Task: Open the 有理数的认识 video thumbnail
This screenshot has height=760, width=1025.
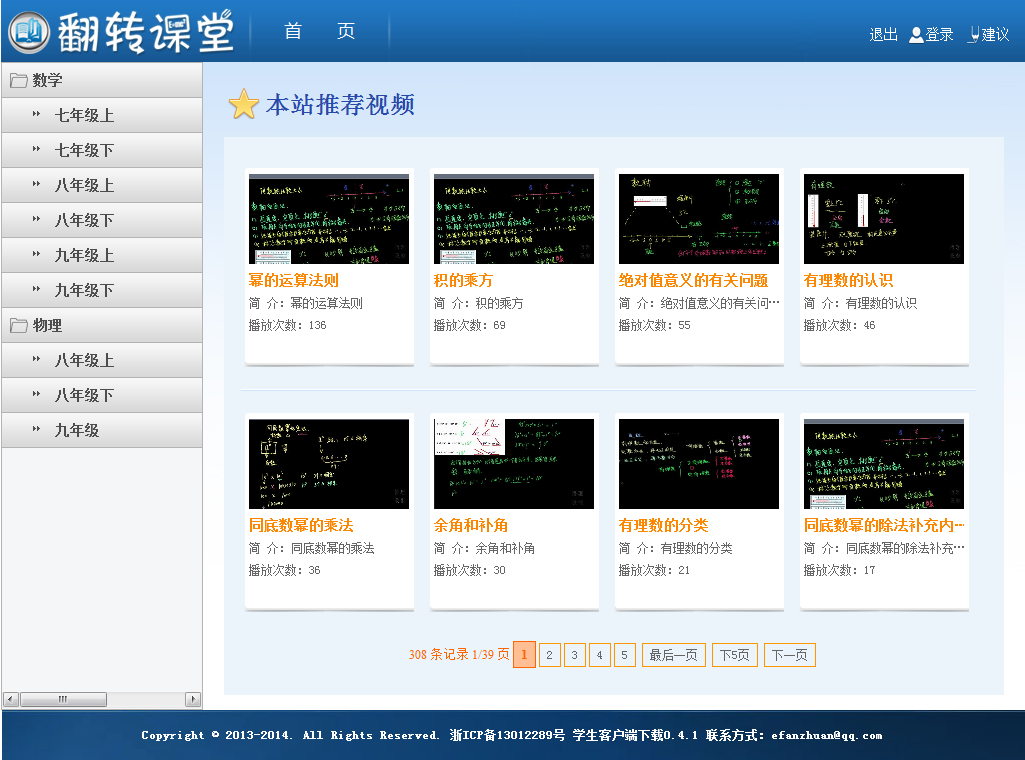Action: click(884, 219)
